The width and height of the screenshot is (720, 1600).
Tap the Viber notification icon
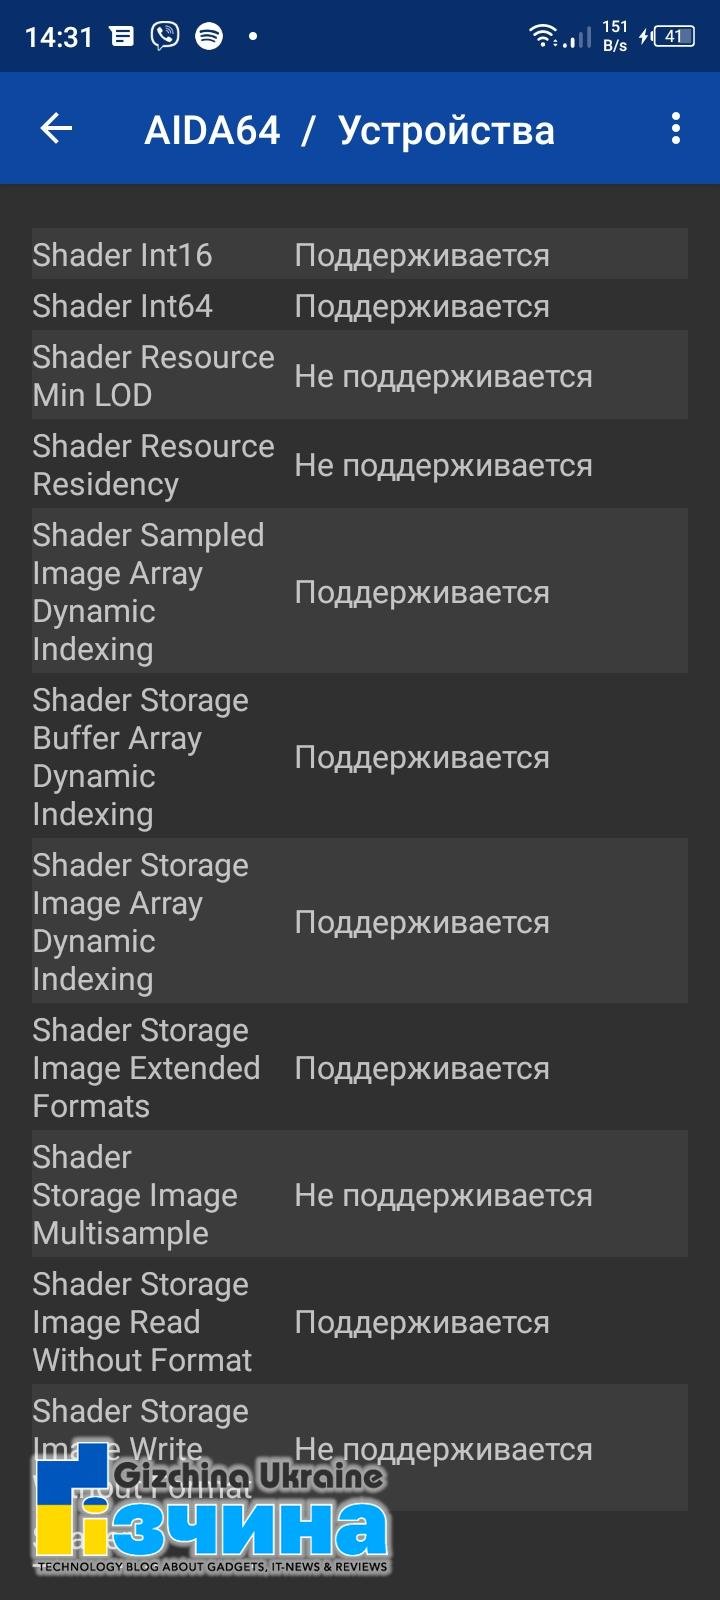tap(165, 36)
